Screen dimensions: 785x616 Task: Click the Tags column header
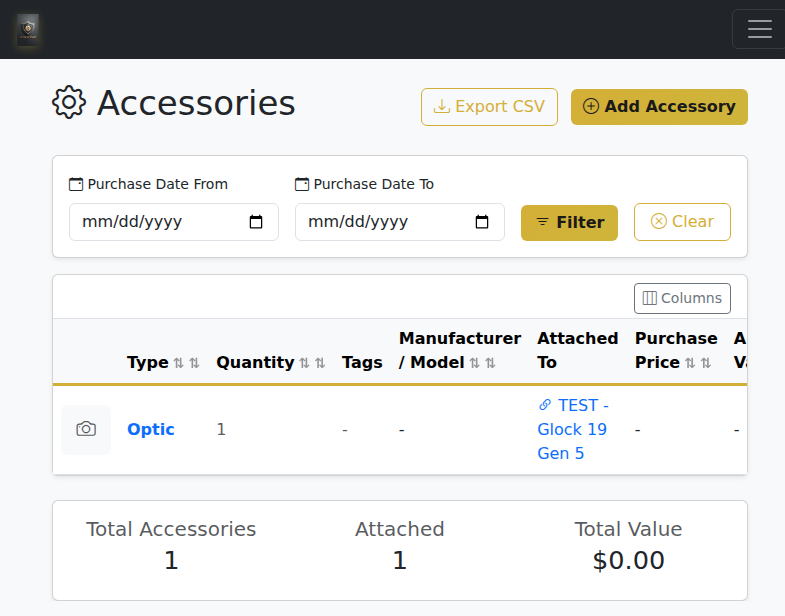(362, 363)
